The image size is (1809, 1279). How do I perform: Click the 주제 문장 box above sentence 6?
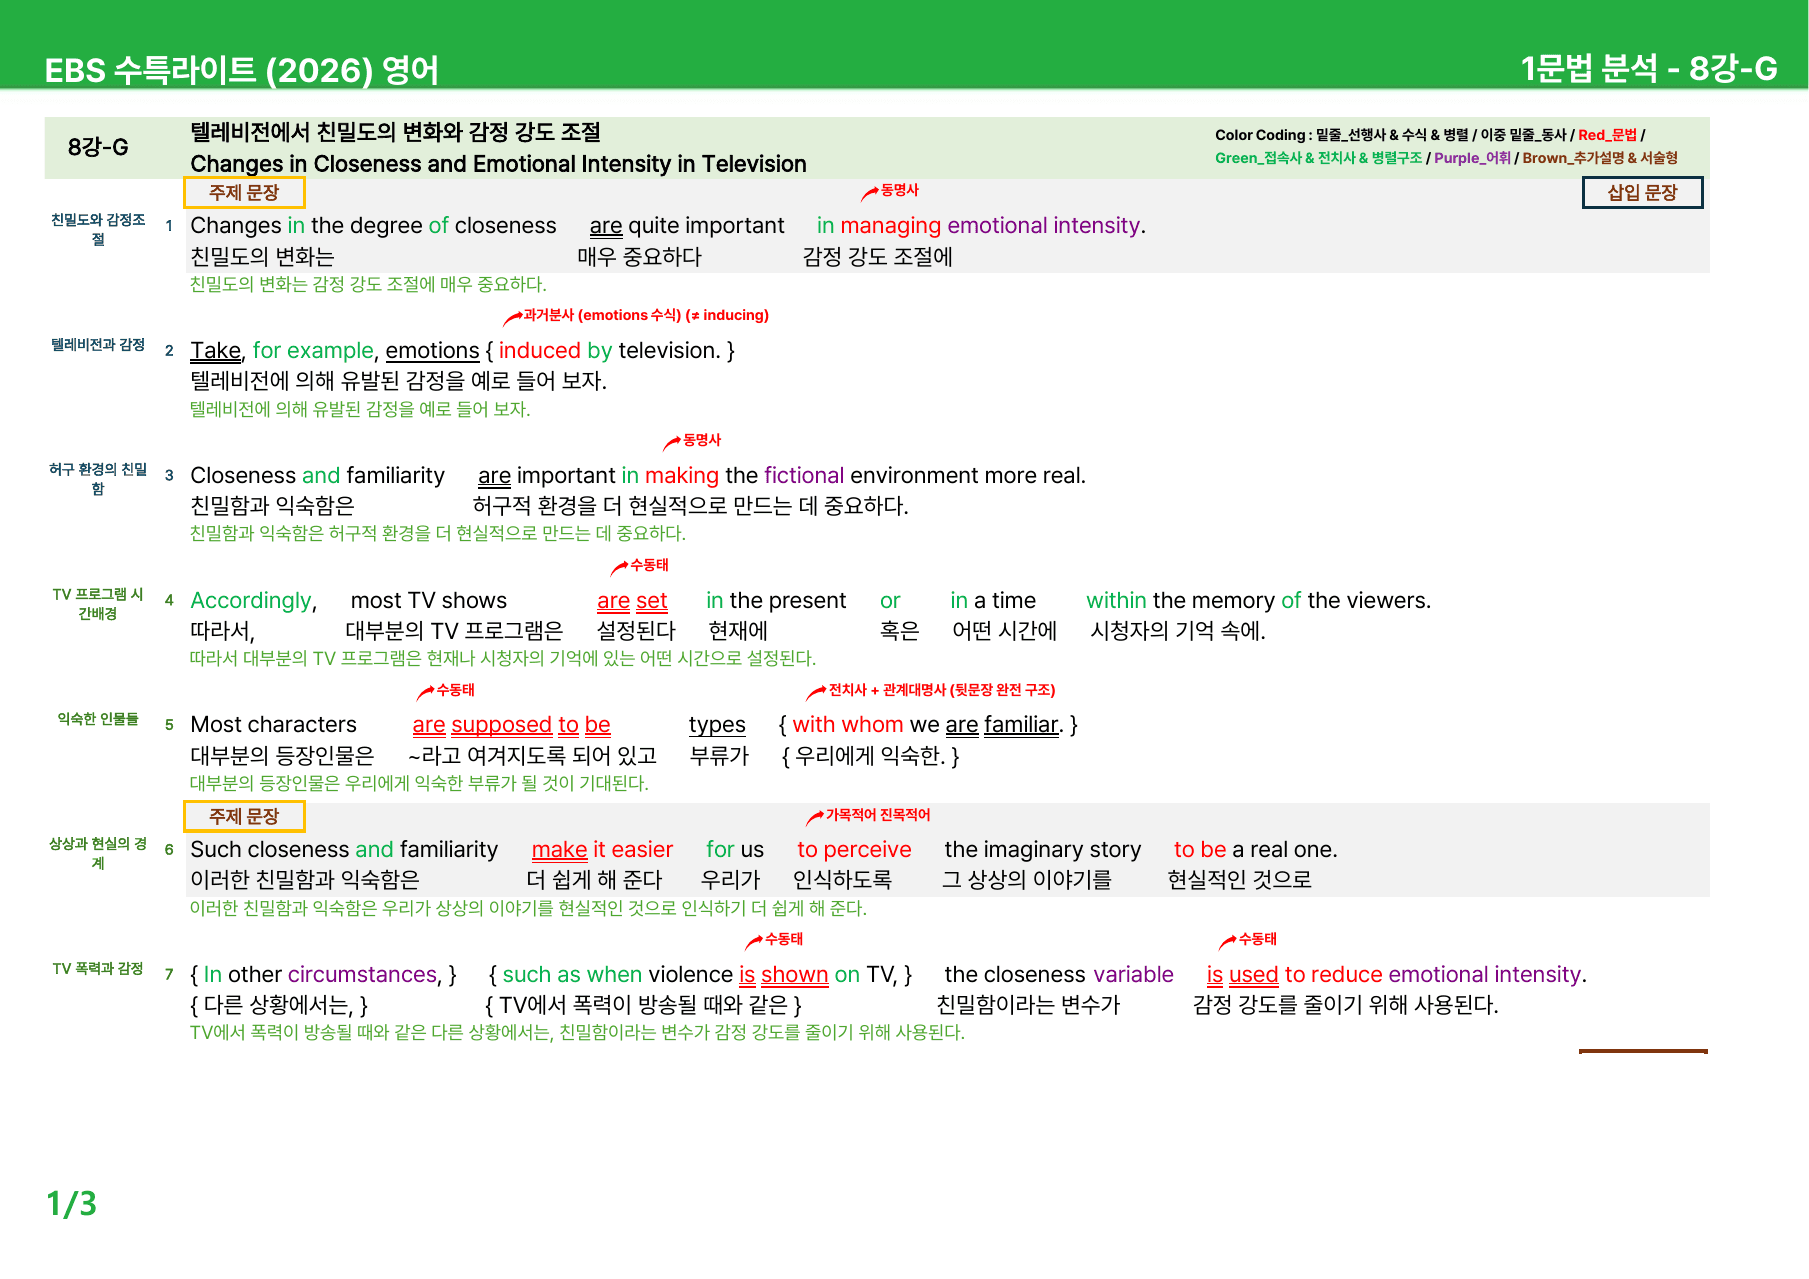(244, 817)
